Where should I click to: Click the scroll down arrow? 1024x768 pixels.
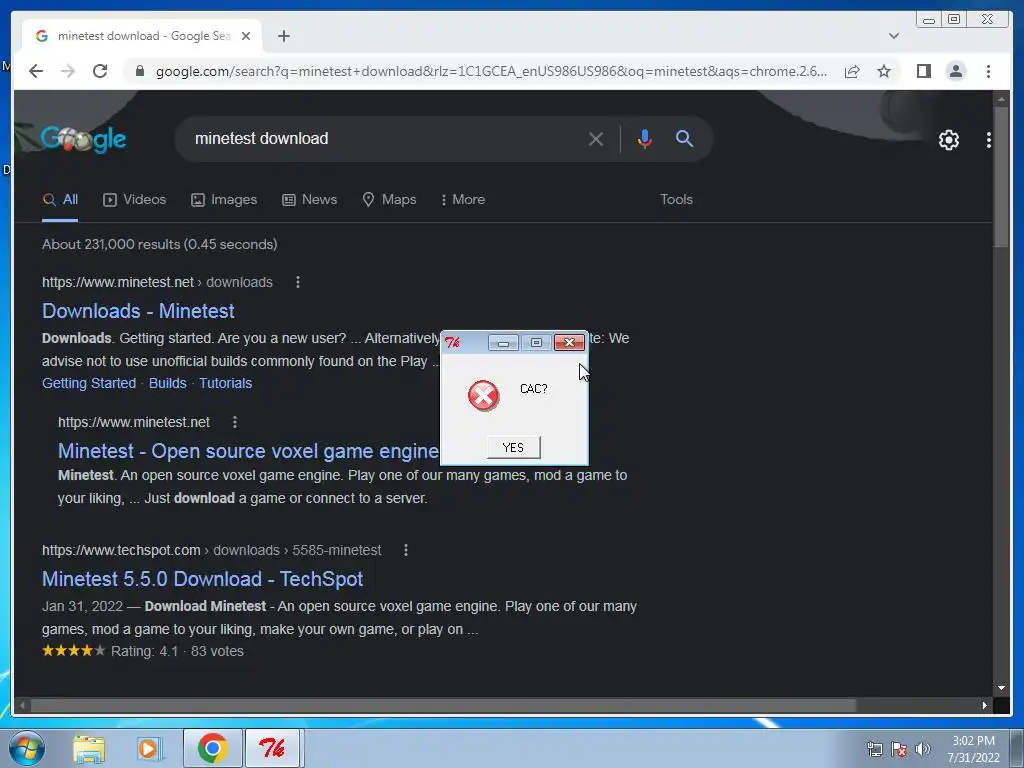1001,688
